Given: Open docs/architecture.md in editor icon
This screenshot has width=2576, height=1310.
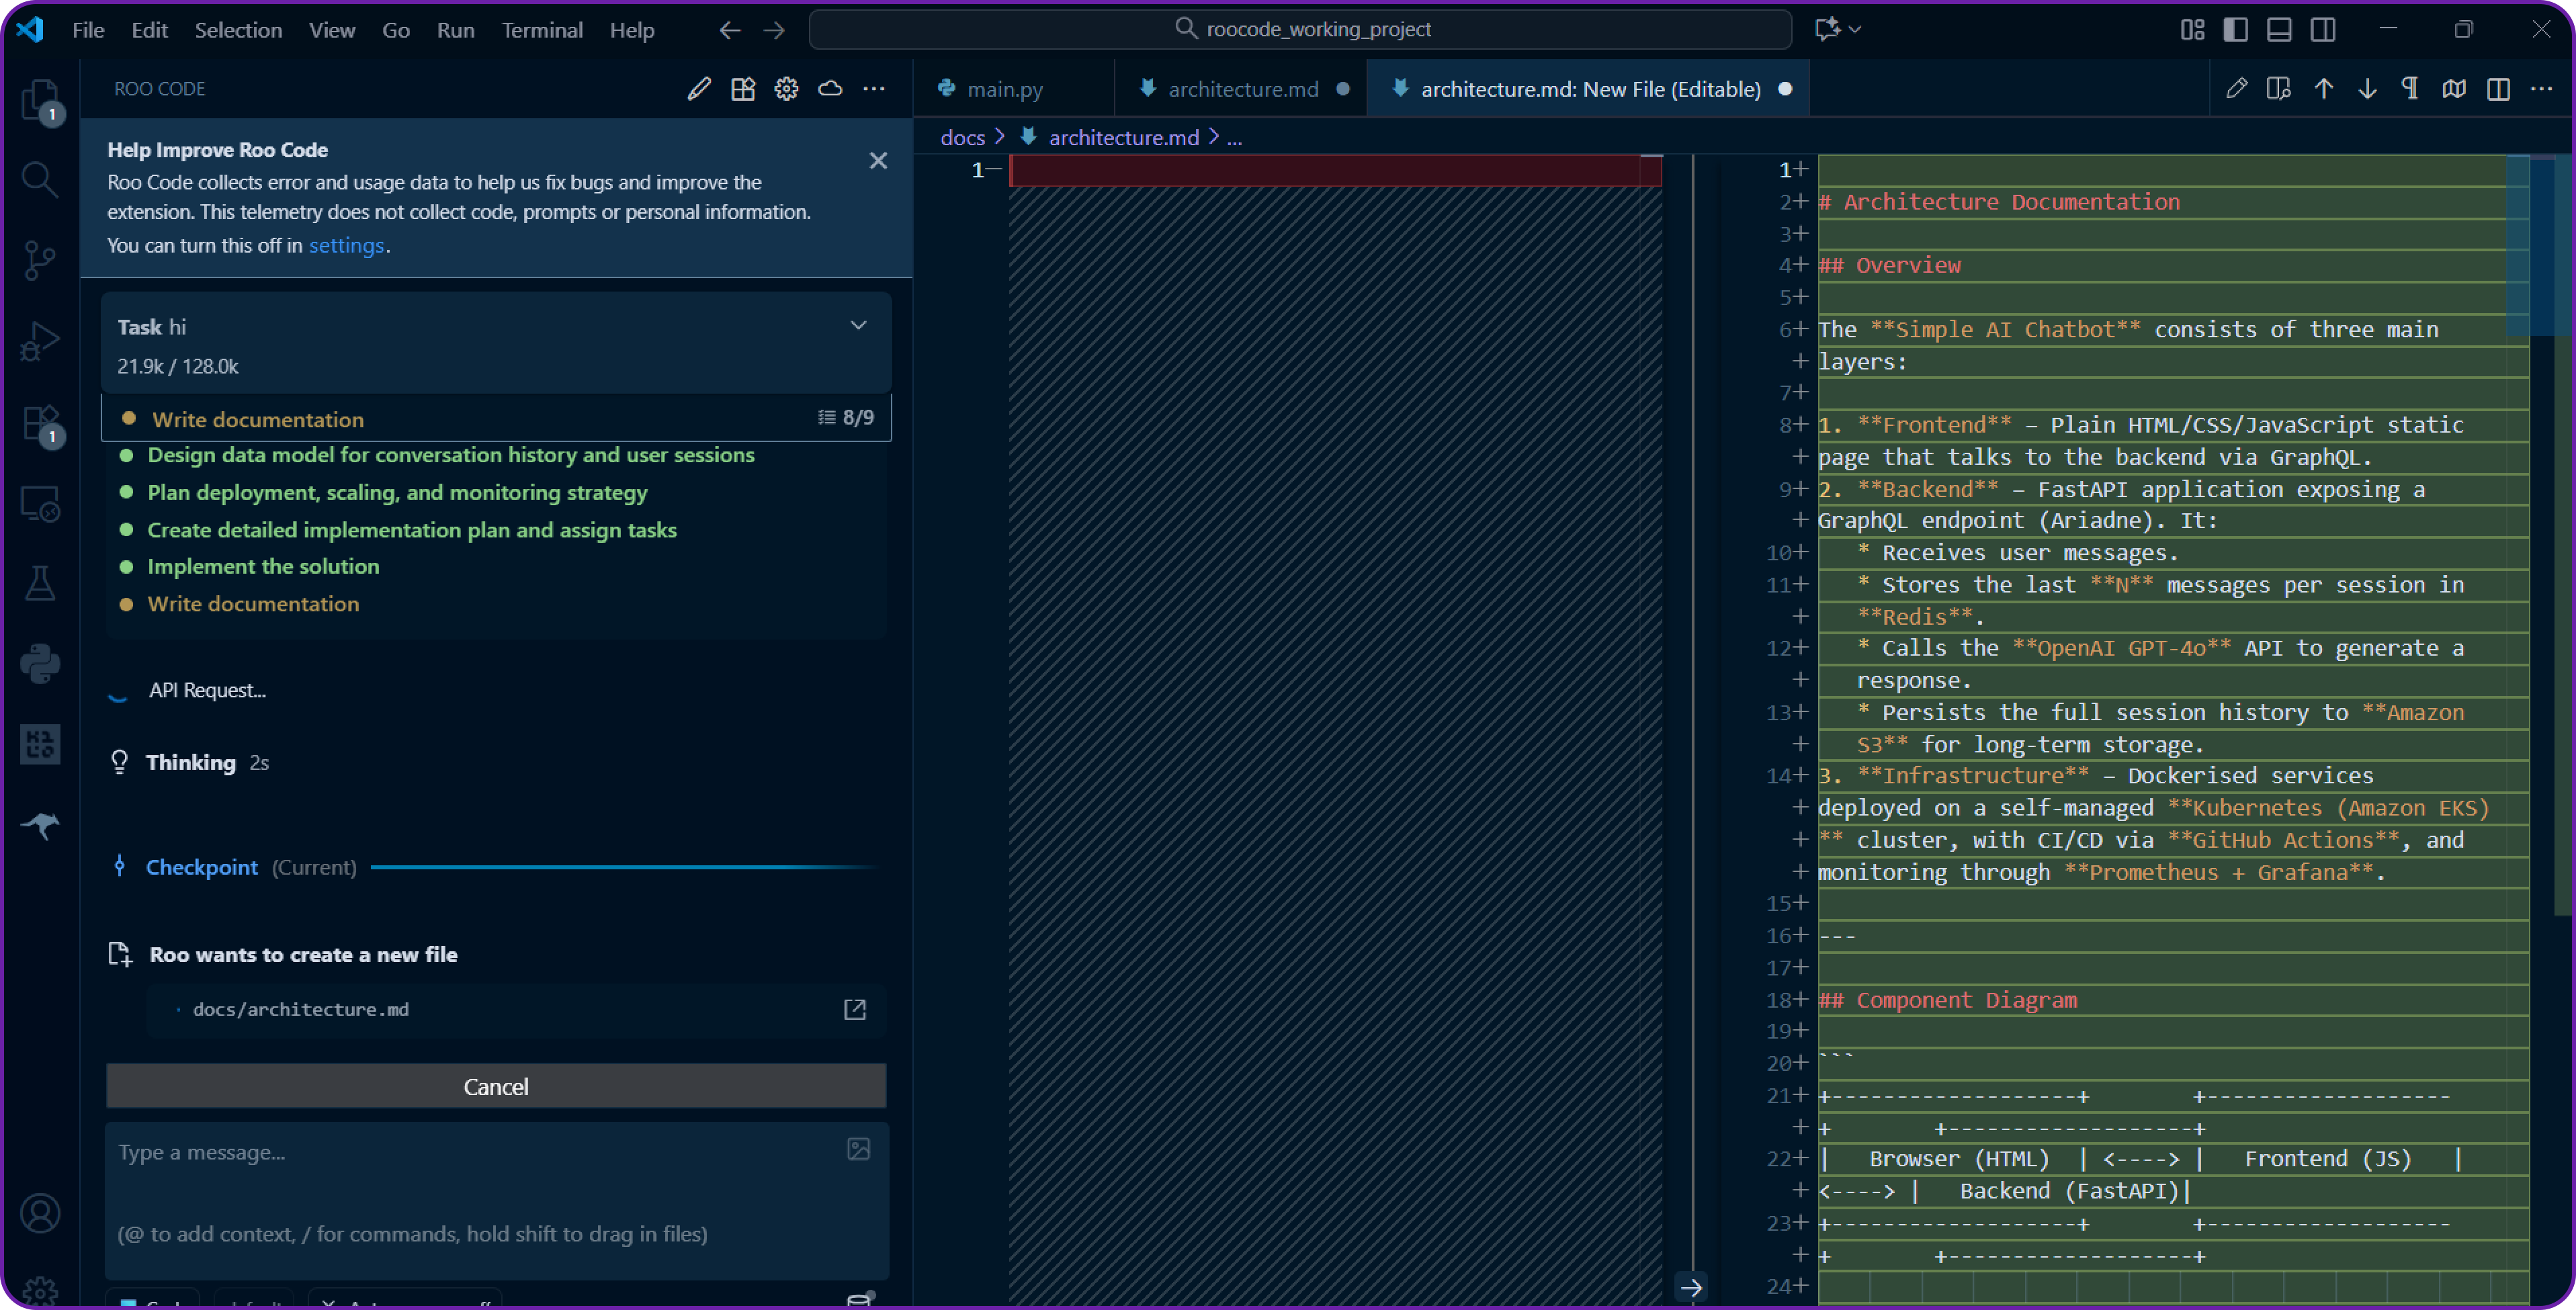Looking at the screenshot, I should [x=854, y=1009].
